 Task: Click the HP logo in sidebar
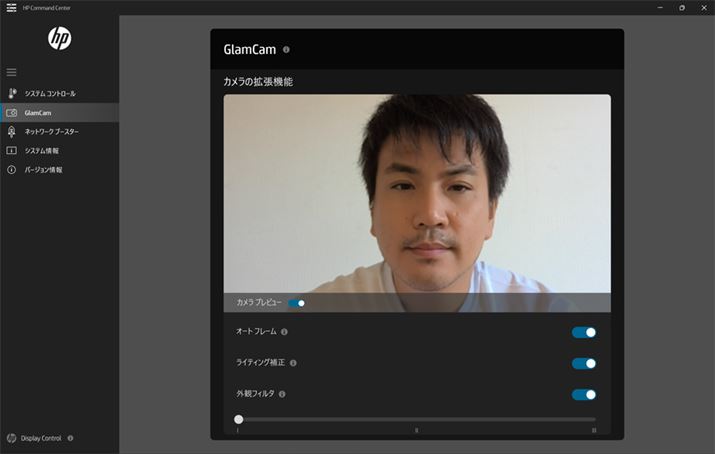point(59,39)
